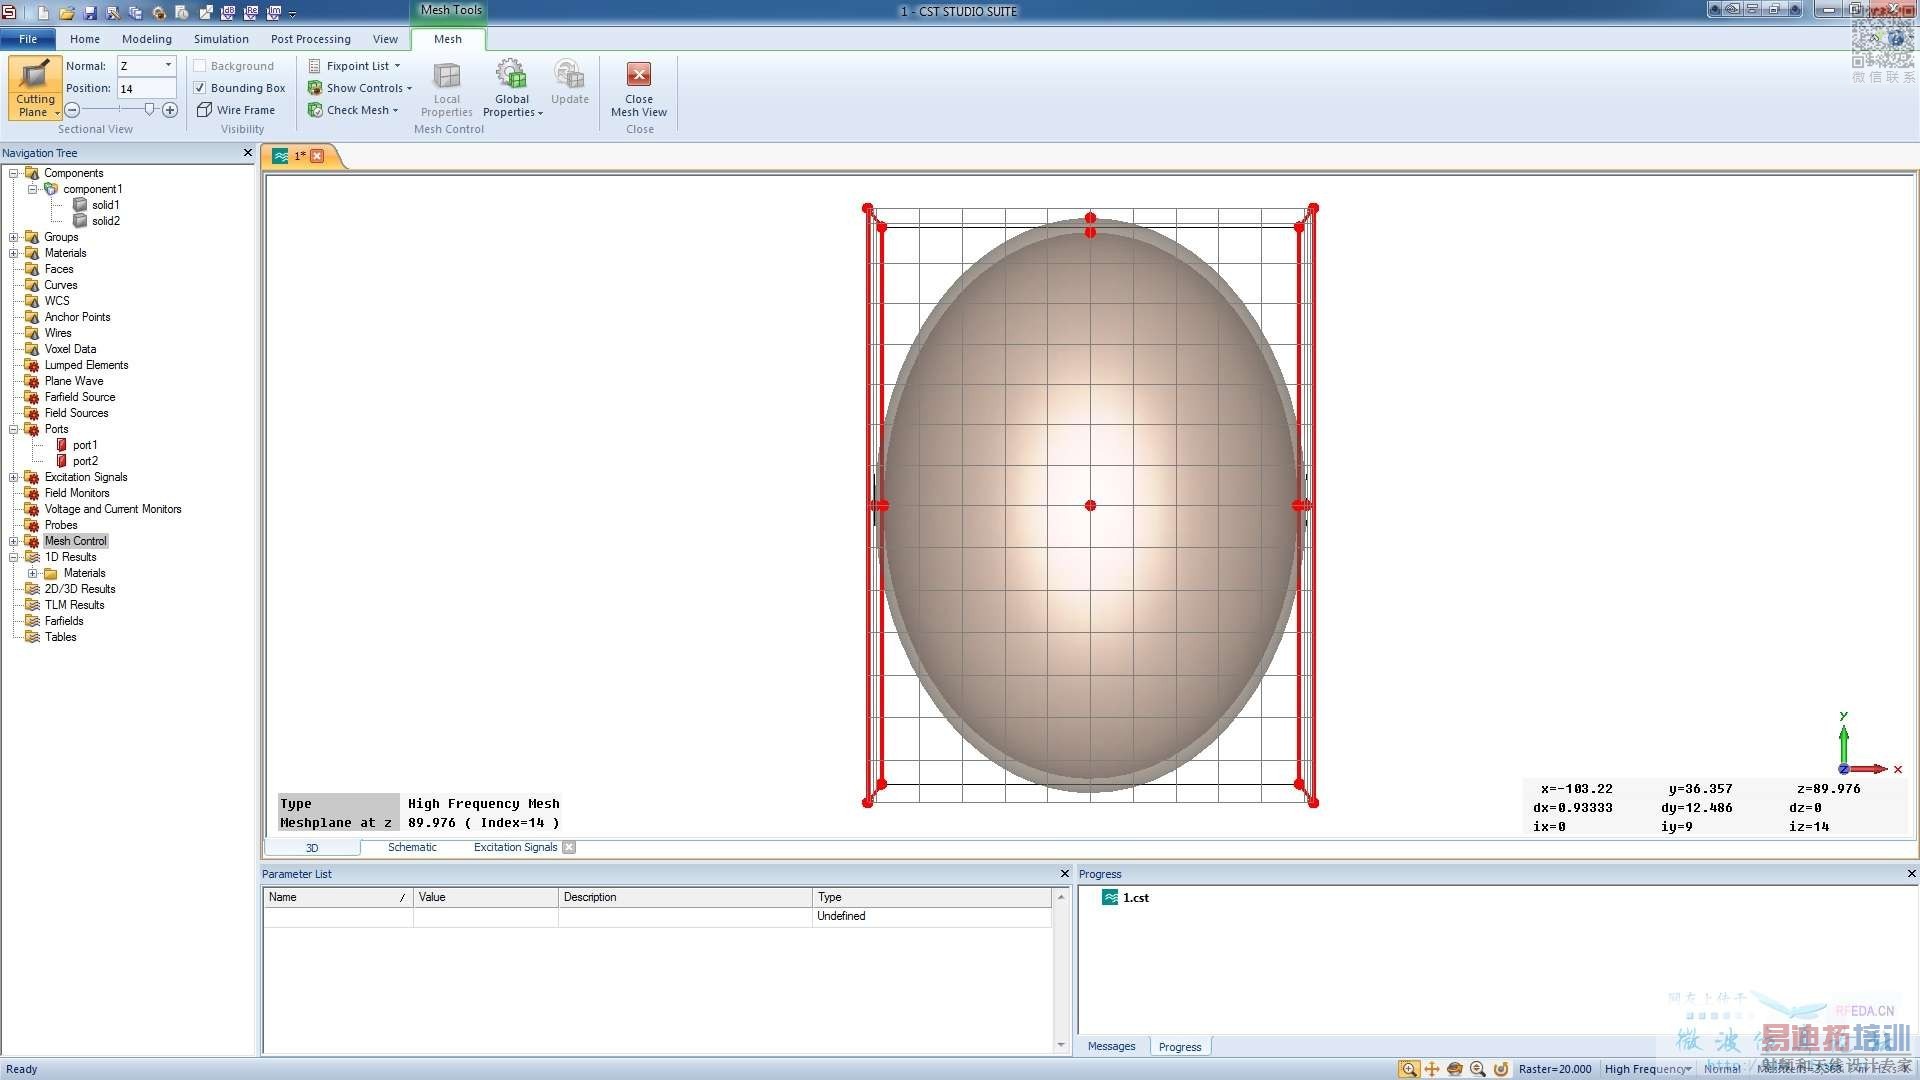This screenshot has width=1920, height=1080.
Task: Open the Normal axis dropdown
Action: click(168, 65)
